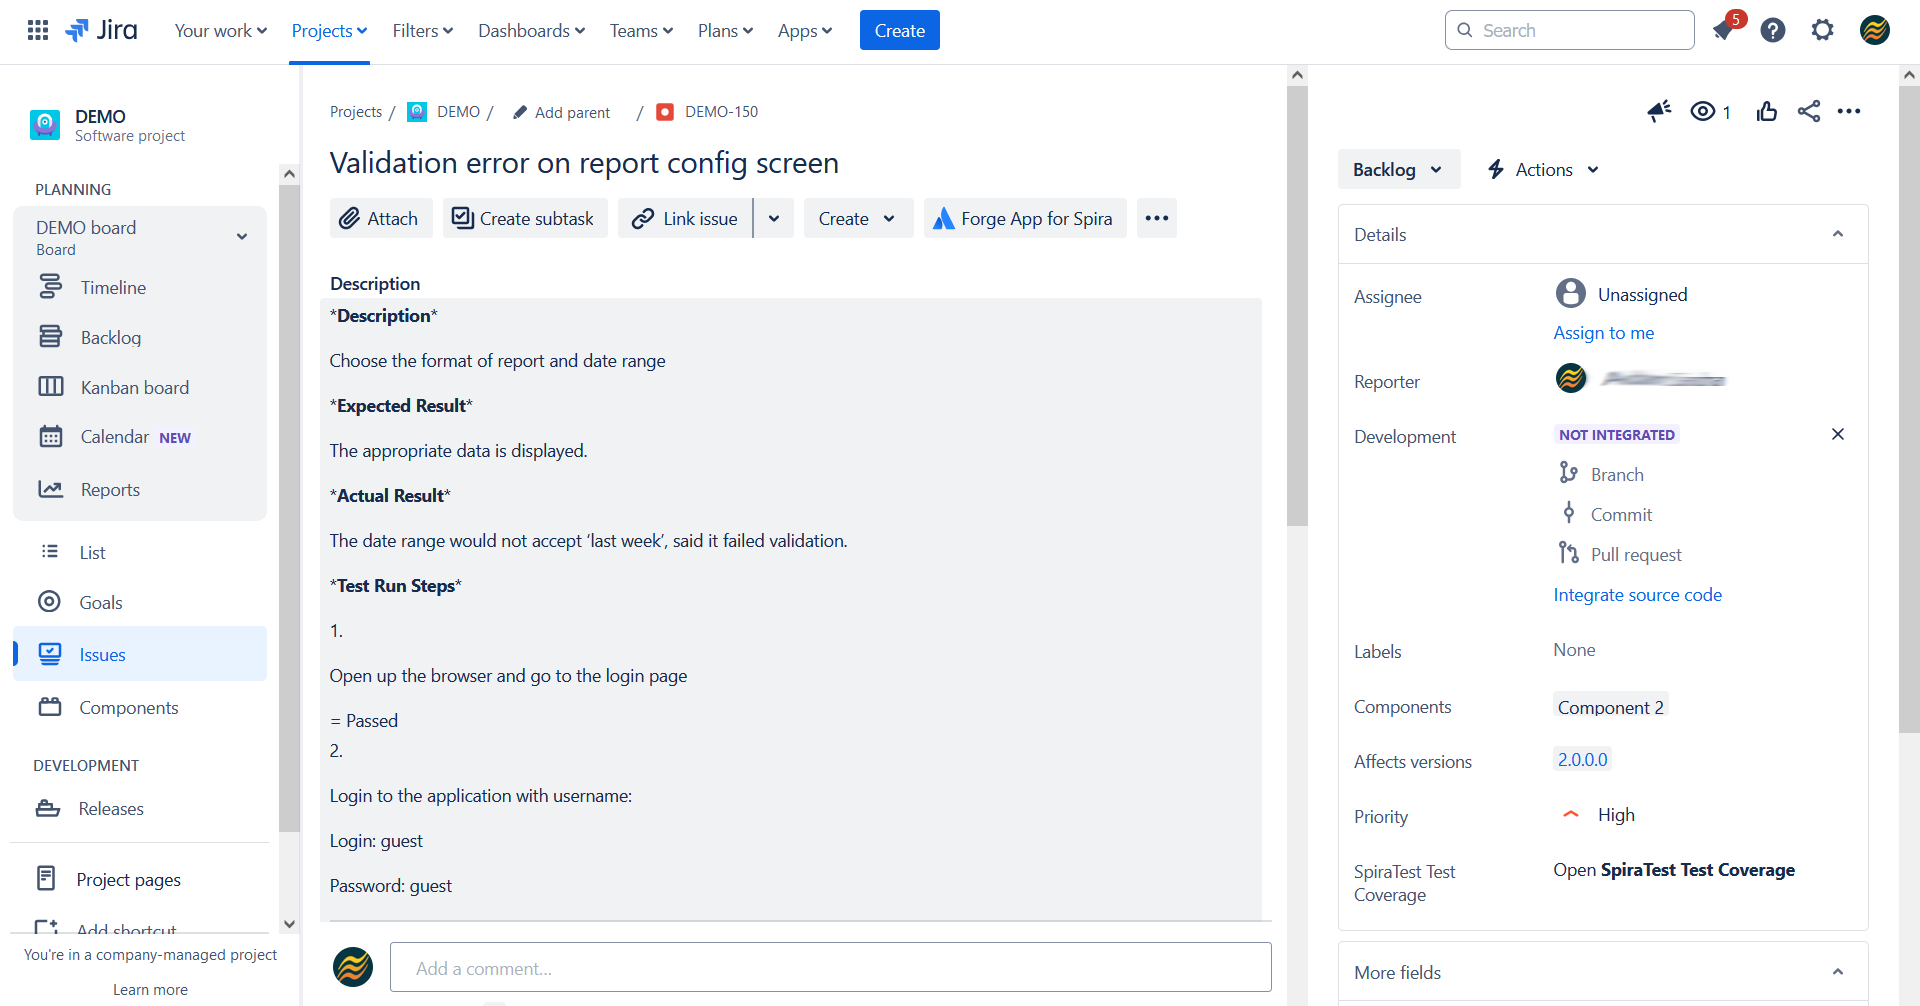Open the Backlog status dropdown
This screenshot has height=1006, width=1920.
(1398, 169)
